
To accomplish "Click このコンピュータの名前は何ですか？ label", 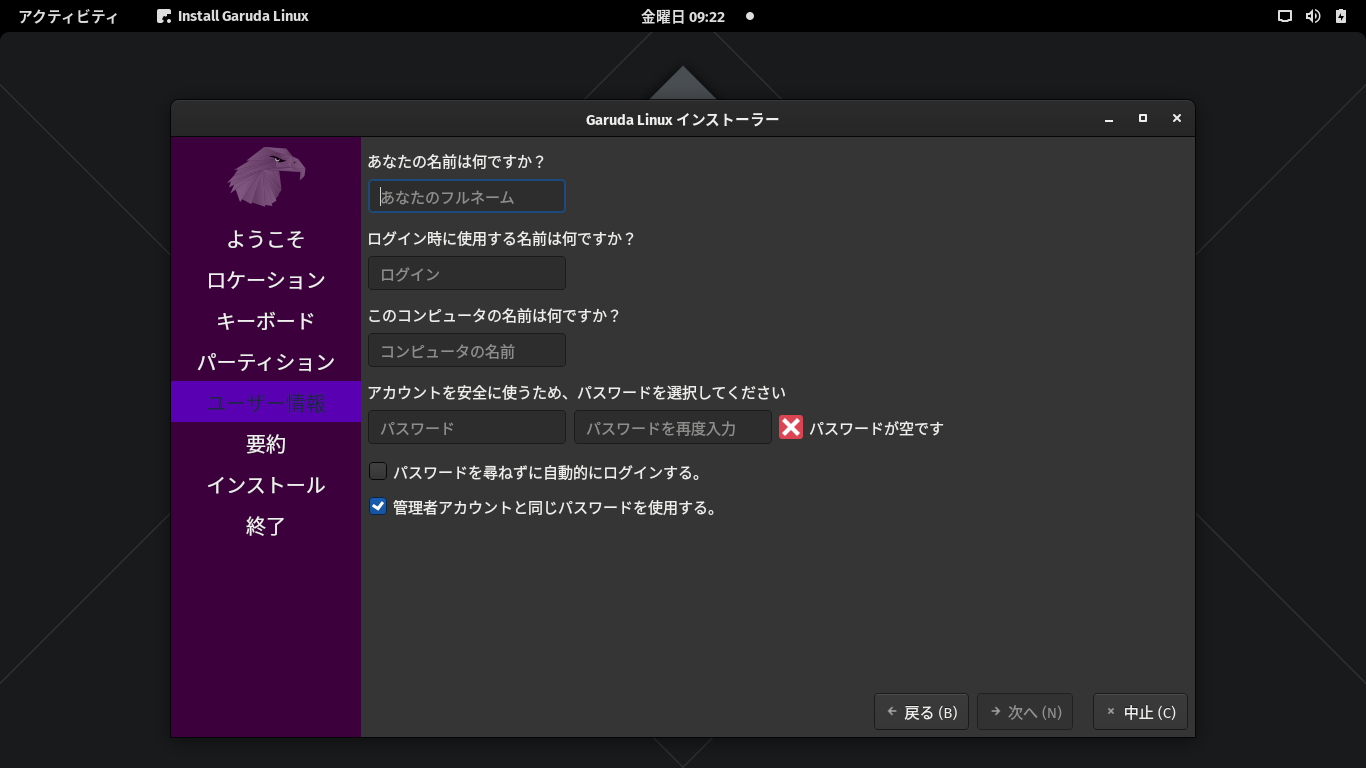I will pos(495,315).
